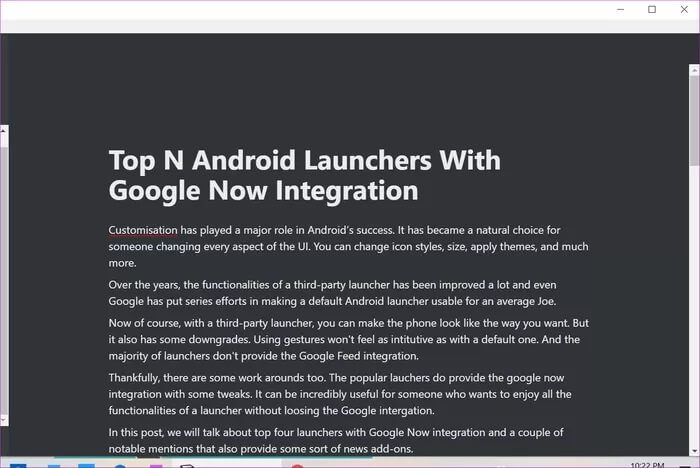Click the underlined word "Customisation"
This screenshot has height=468, width=700.
pos(143,230)
